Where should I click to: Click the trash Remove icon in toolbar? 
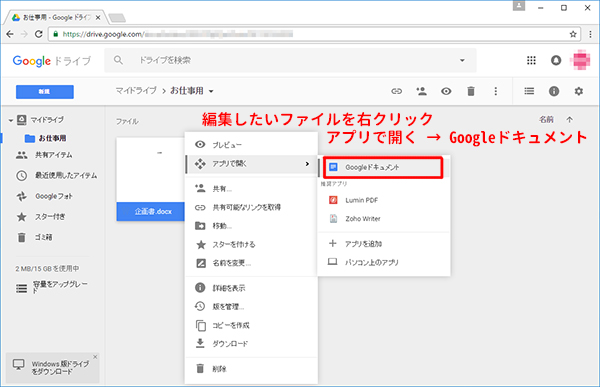point(471,91)
